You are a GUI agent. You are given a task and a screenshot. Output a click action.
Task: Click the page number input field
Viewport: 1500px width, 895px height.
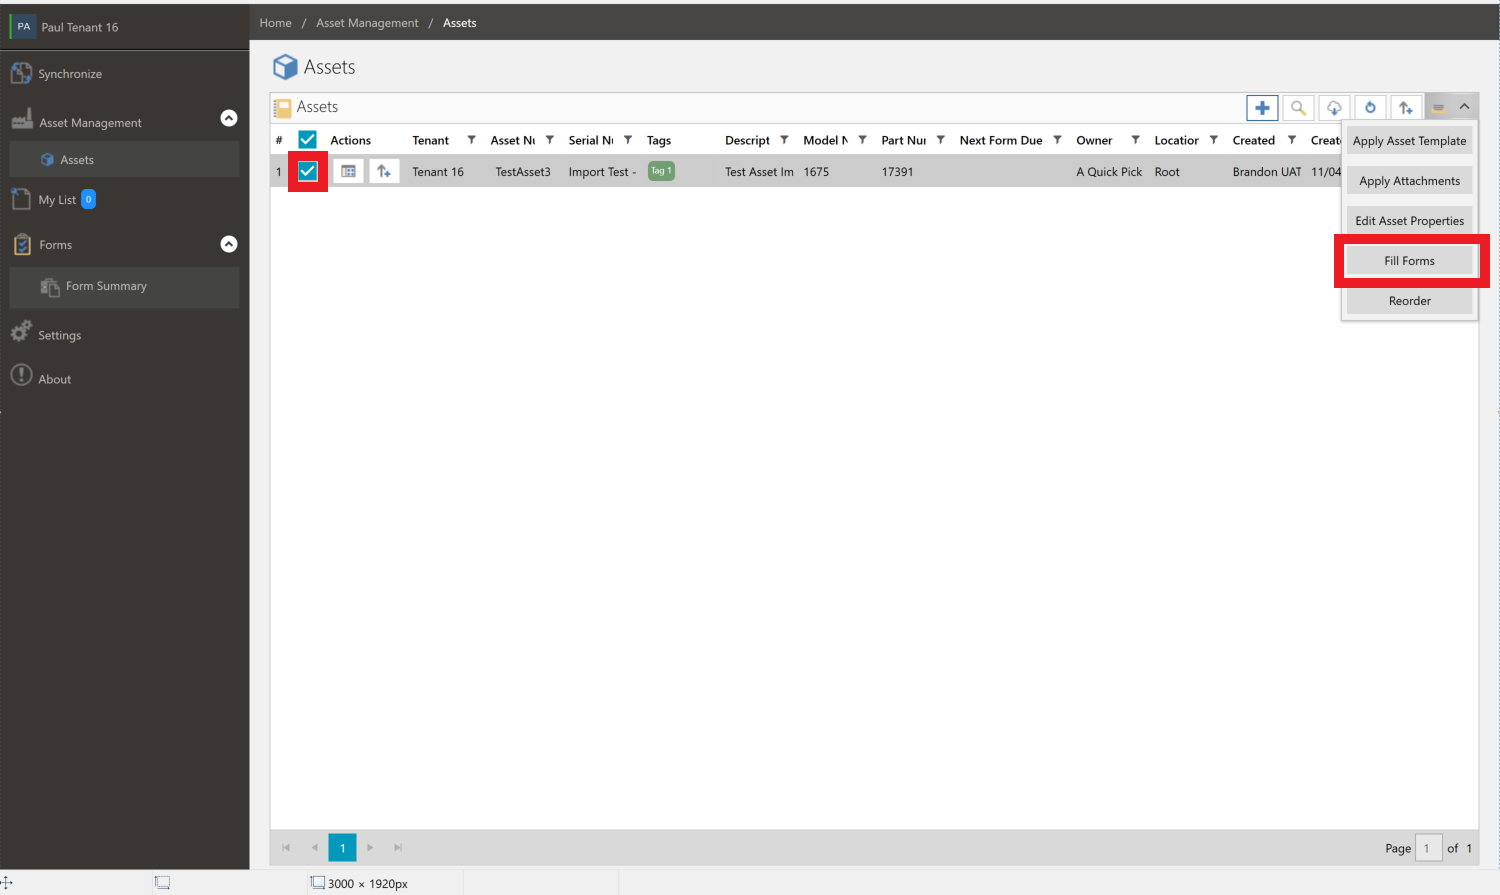tap(1428, 848)
